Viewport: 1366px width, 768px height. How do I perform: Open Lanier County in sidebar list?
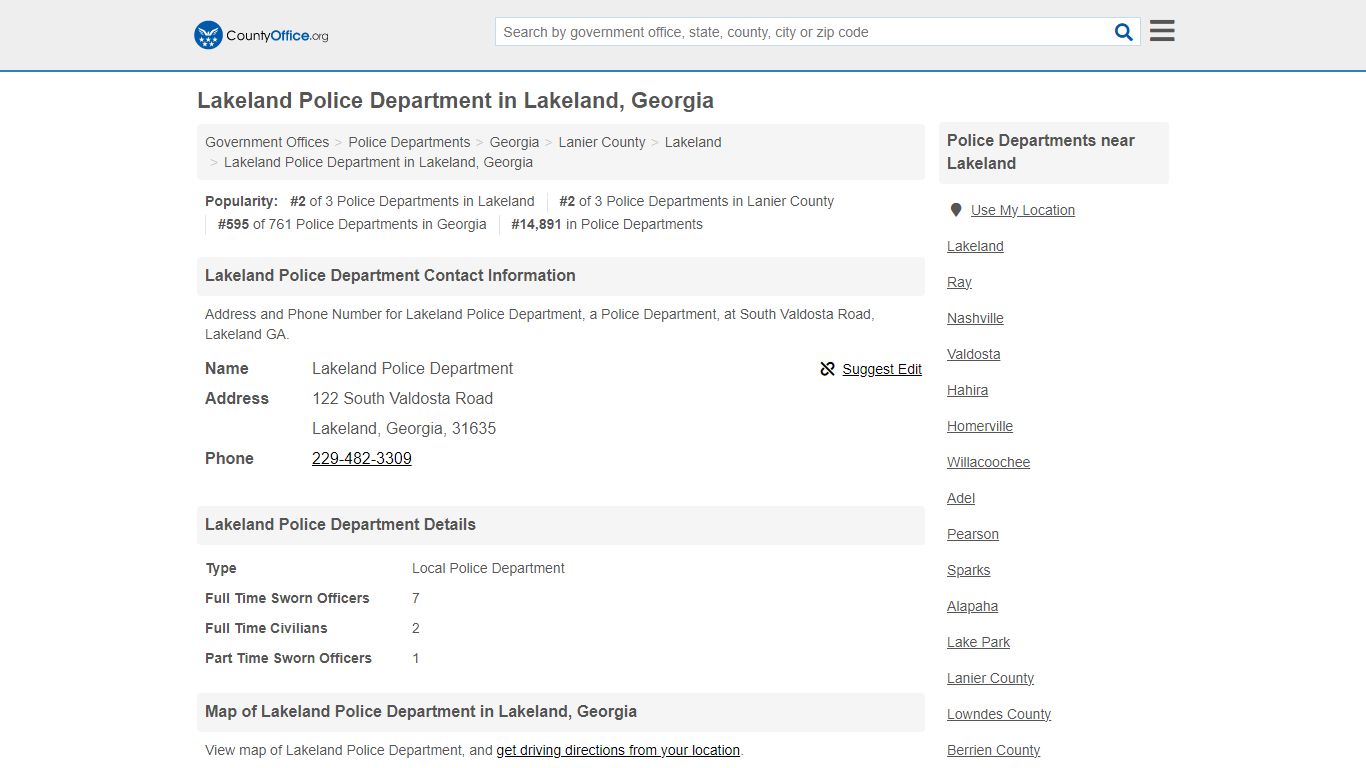pos(990,678)
